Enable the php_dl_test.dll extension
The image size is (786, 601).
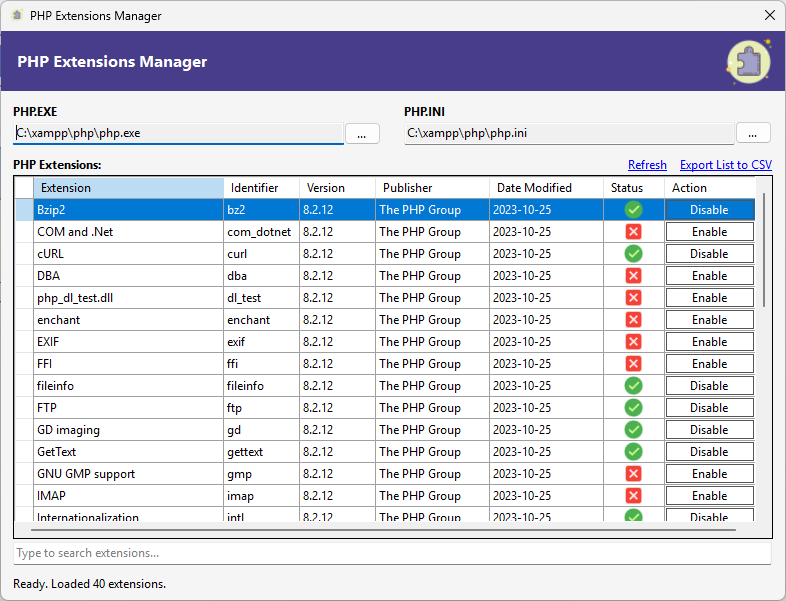[709, 298]
